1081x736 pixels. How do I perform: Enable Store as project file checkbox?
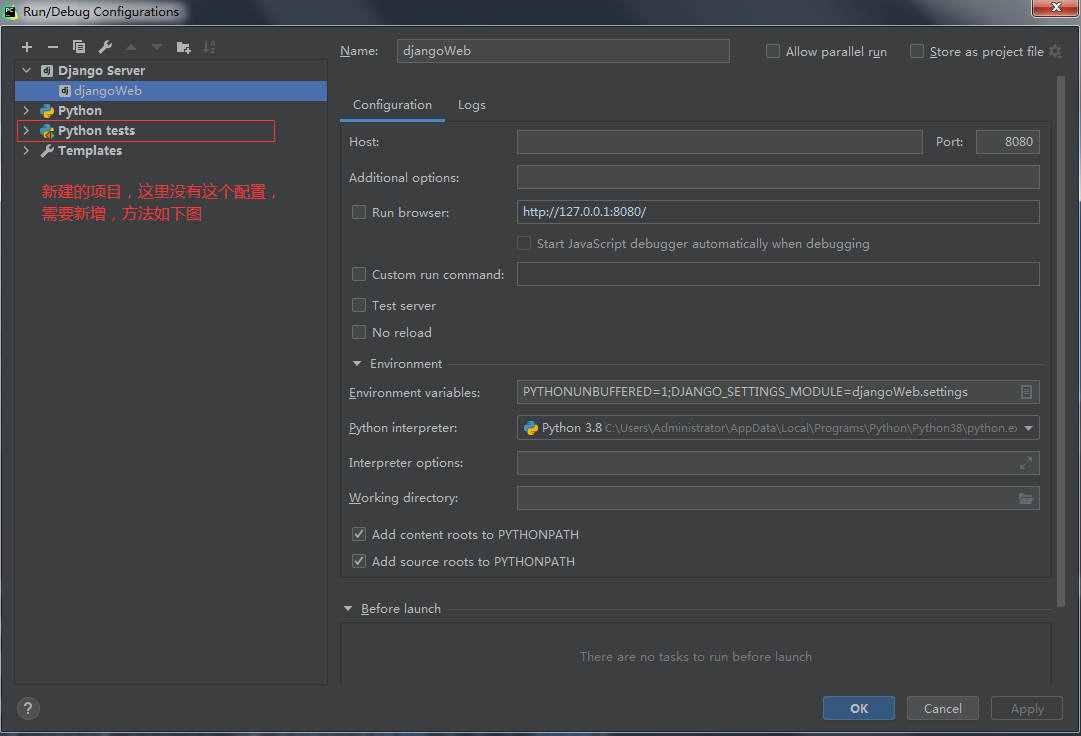917,52
